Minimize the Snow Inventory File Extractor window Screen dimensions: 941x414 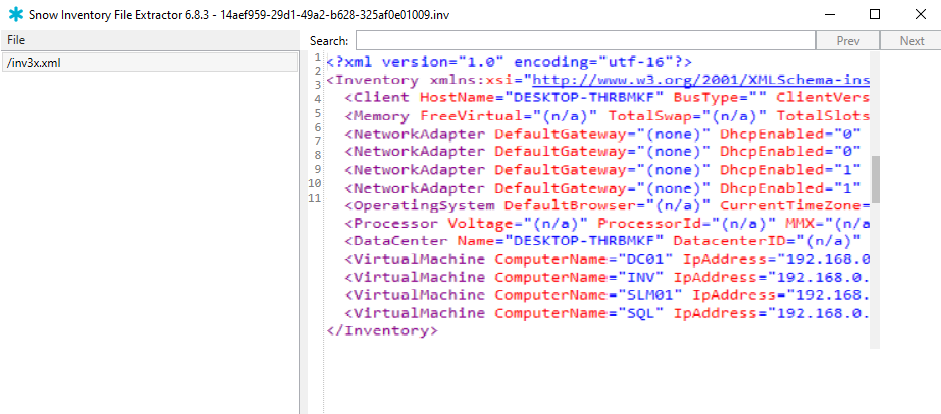(830, 14)
